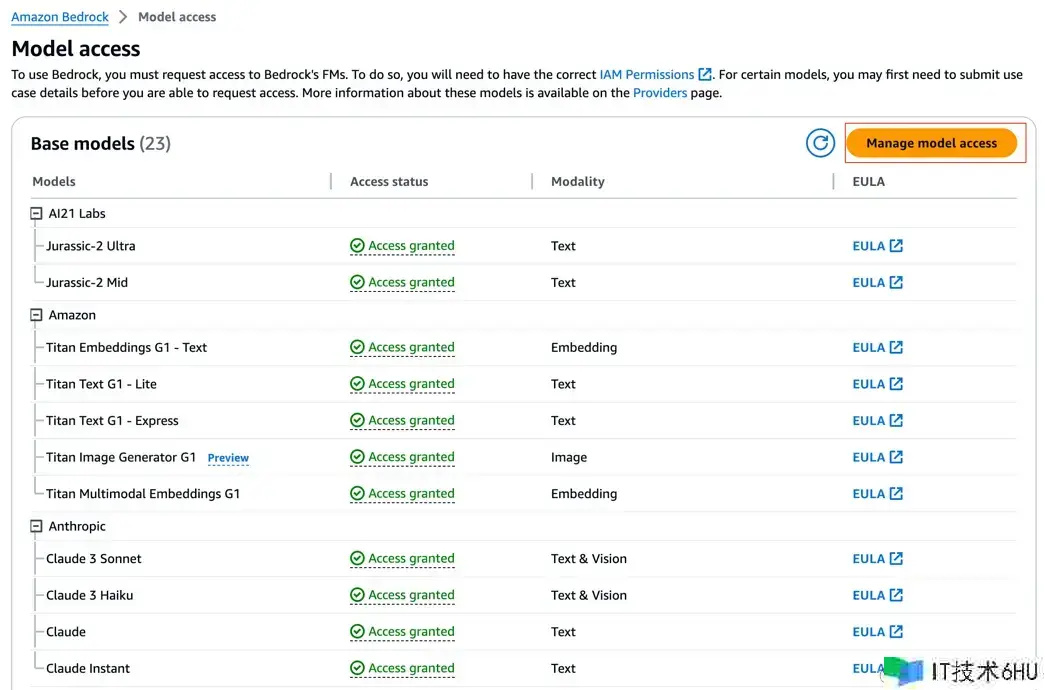Collapse the Anthropic model group
1045x690 pixels.
click(37, 526)
